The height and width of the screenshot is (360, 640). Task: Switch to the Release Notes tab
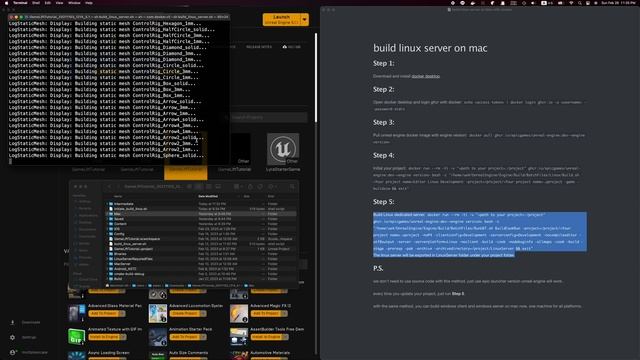(x=259, y=47)
